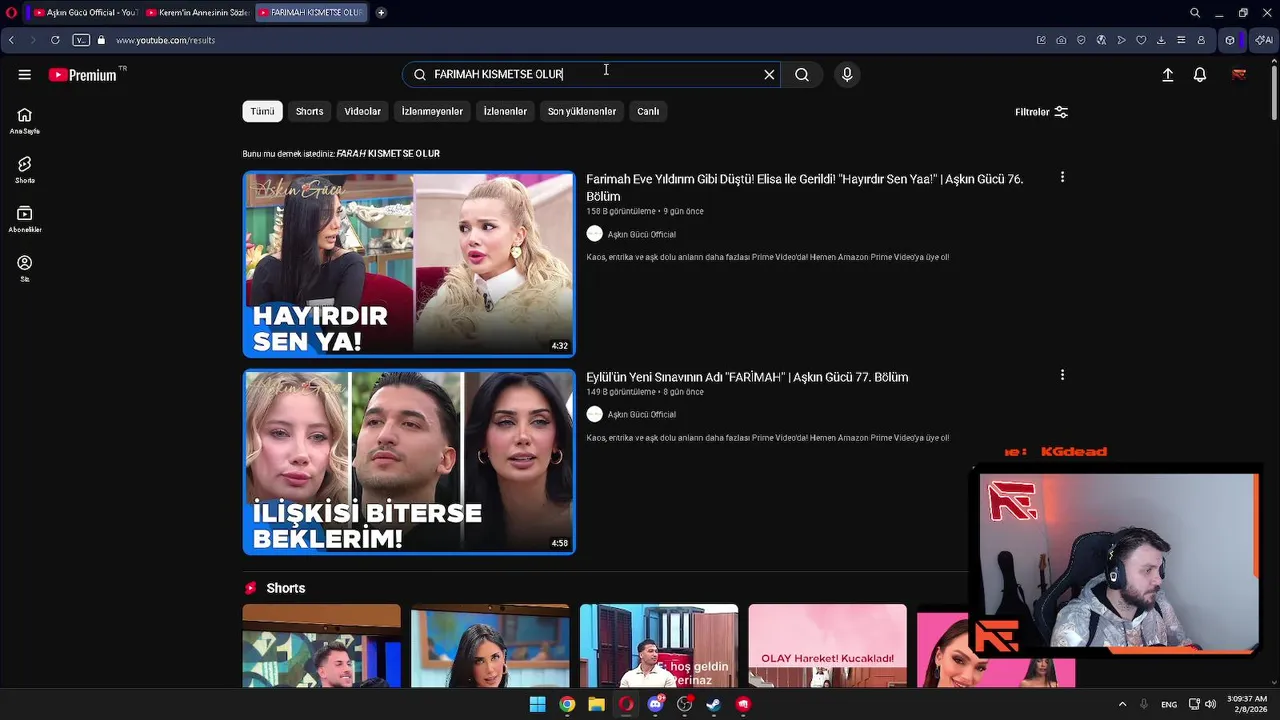Open the Opera snapshot camera icon
The width and height of the screenshot is (1280, 720).
1061,40
